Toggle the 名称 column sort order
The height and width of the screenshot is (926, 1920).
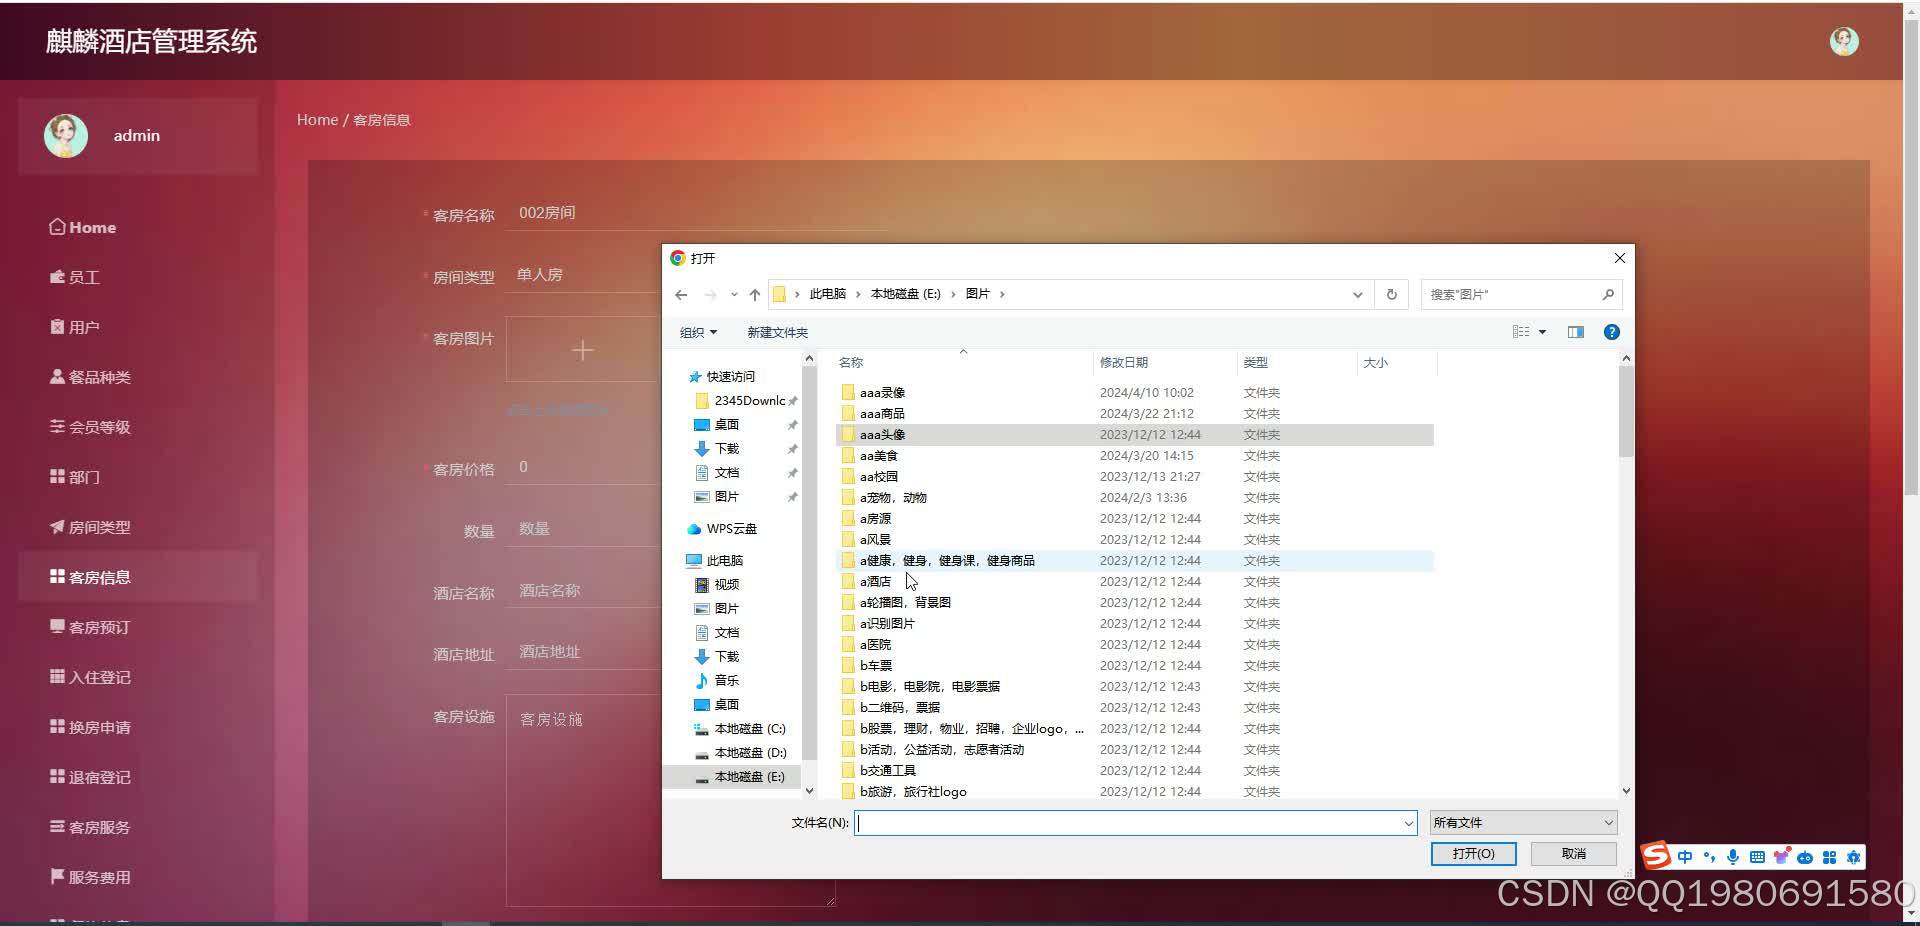(x=850, y=362)
